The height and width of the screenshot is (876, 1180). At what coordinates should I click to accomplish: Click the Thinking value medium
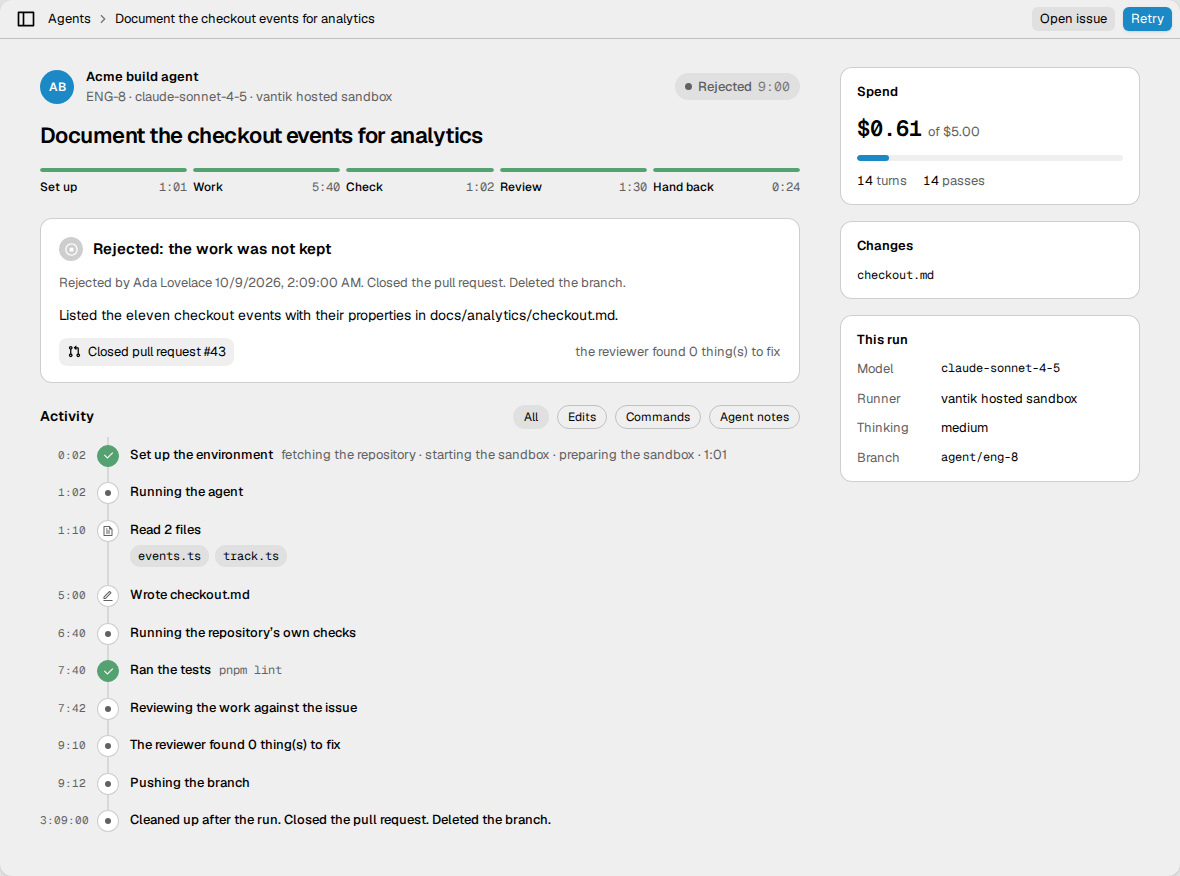tap(964, 427)
